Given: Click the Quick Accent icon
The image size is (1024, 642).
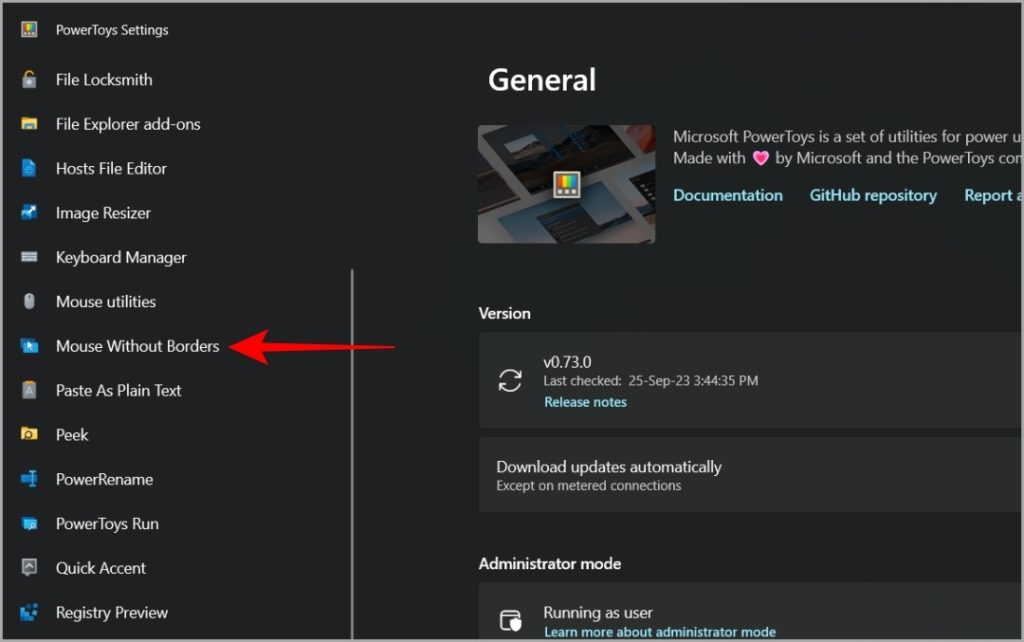Looking at the screenshot, I should (29, 567).
